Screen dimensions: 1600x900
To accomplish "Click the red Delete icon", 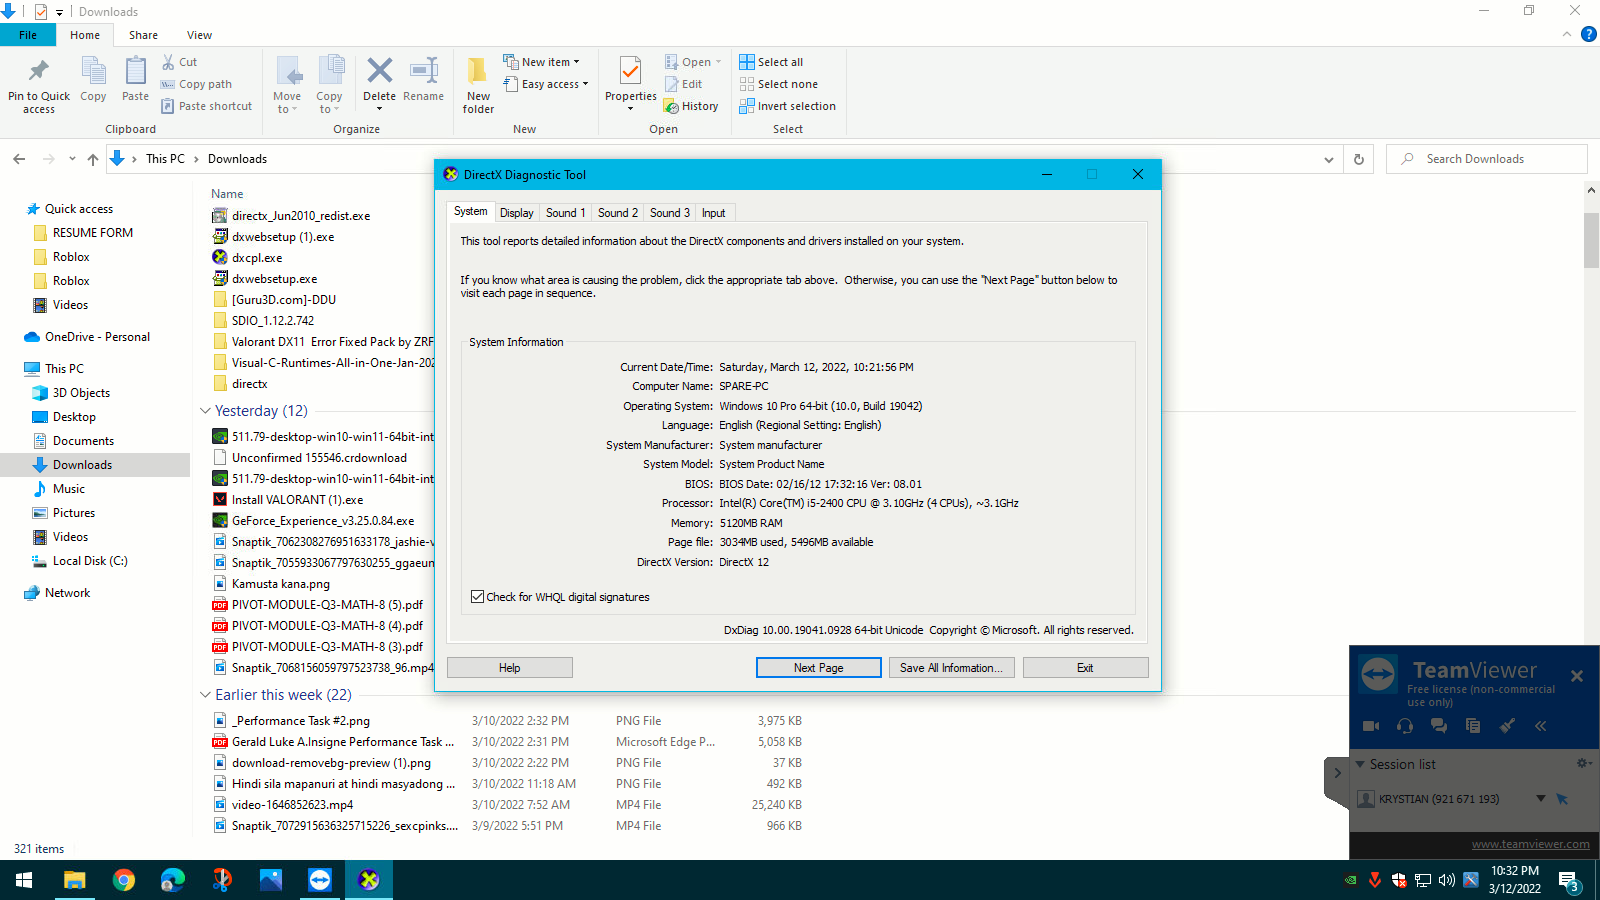I will click(379, 70).
